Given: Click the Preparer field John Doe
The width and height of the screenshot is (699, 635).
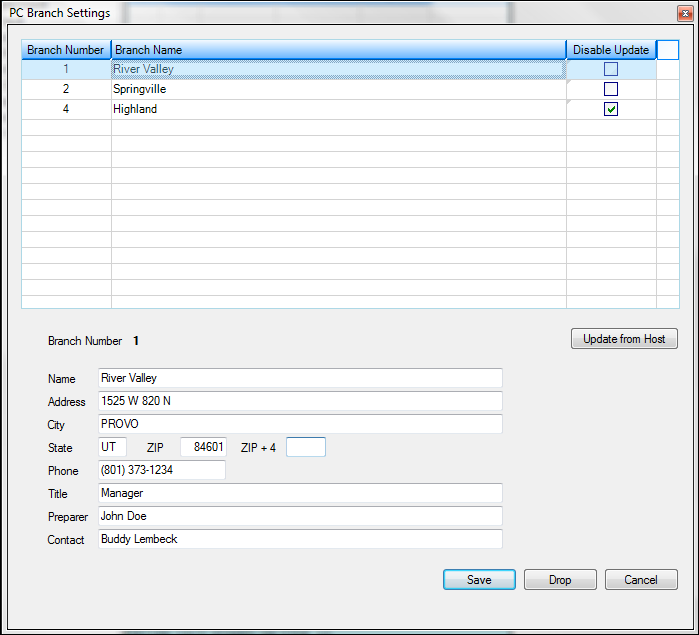Looking at the screenshot, I should pyautogui.click(x=300, y=516).
